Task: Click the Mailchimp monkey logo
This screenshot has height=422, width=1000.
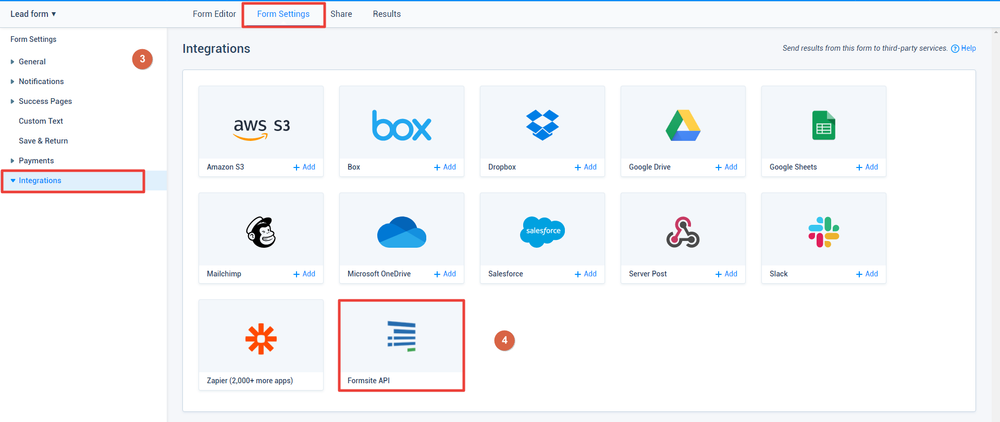Action: click(x=261, y=231)
